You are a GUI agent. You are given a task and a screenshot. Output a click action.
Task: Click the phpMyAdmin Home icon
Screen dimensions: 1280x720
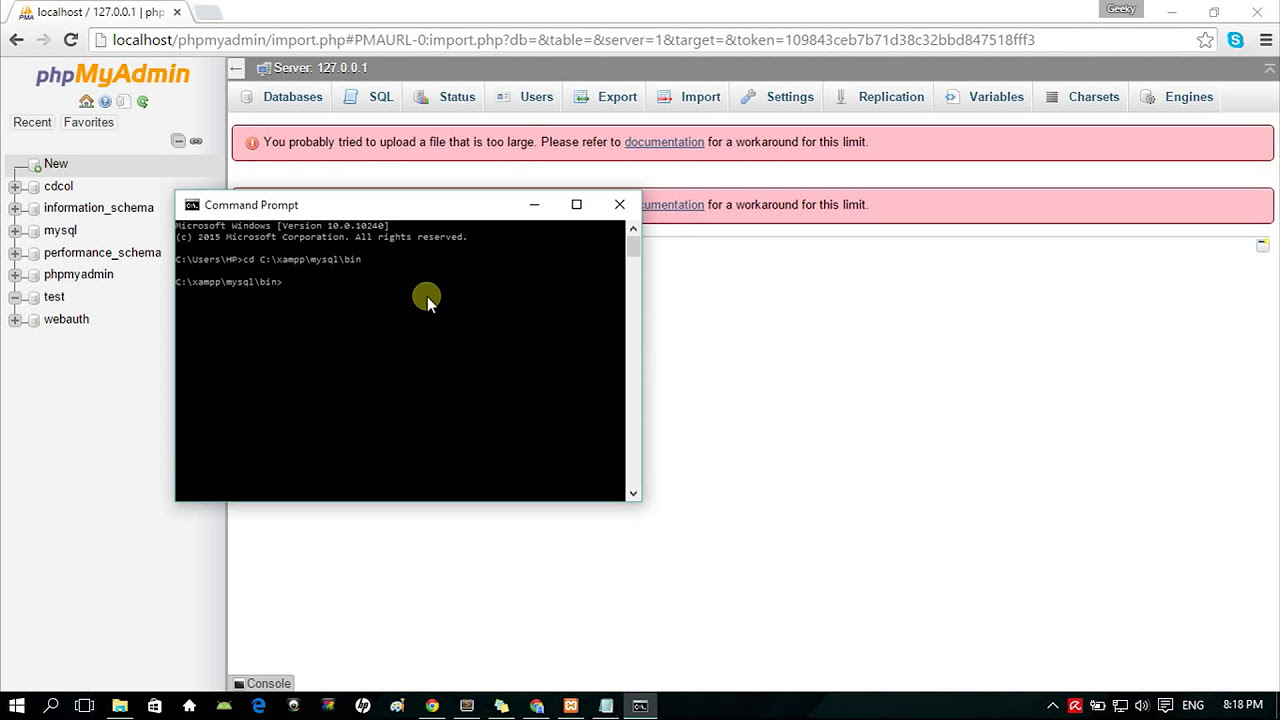[86, 102]
